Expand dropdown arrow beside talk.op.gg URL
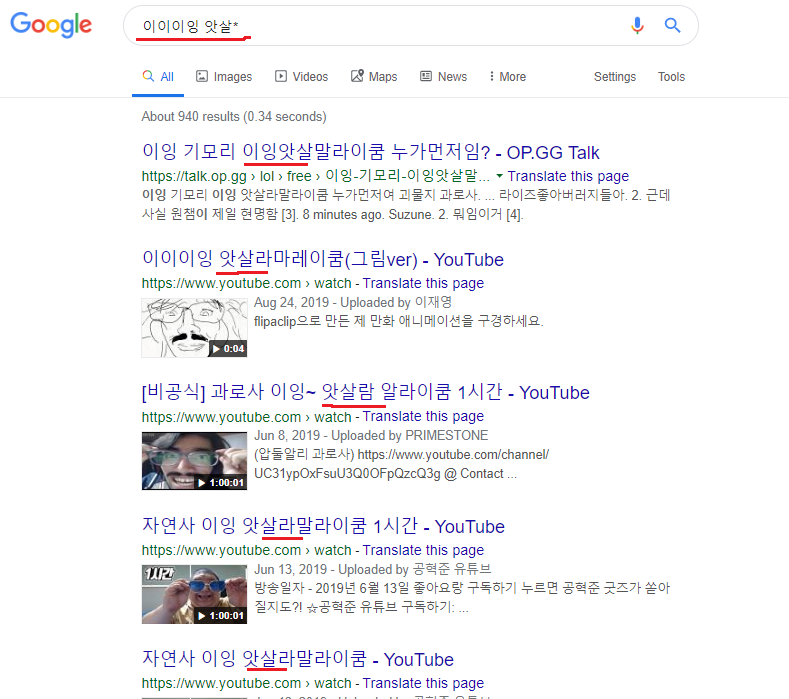 499,176
